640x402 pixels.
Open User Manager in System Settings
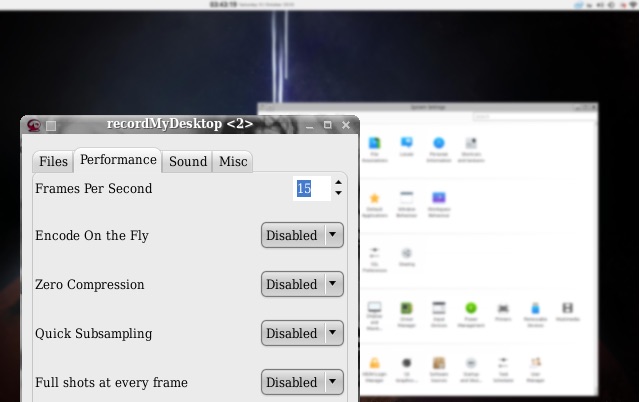536,370
